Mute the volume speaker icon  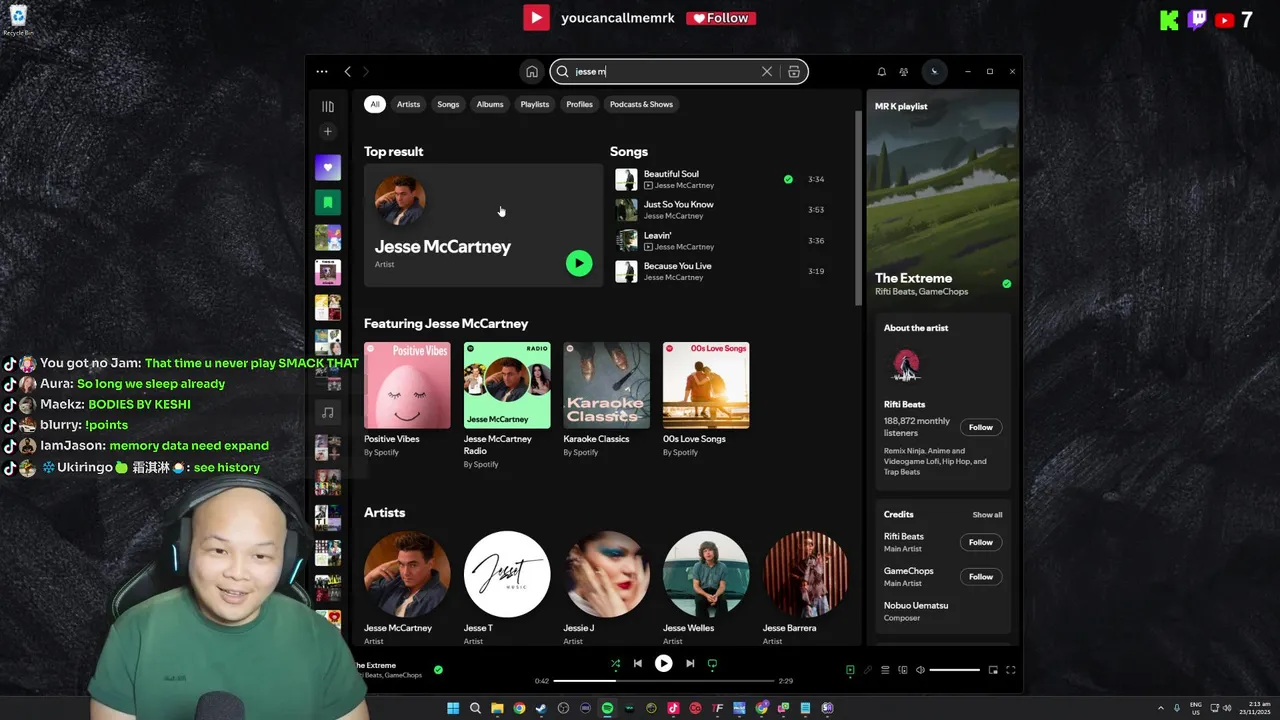point(920,670)
